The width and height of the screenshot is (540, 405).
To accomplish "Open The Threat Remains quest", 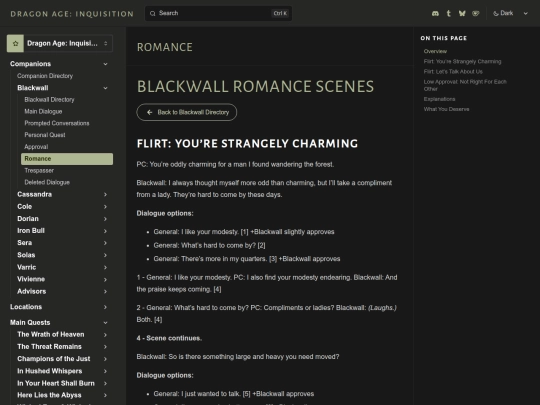I will [x=49, y=346].
